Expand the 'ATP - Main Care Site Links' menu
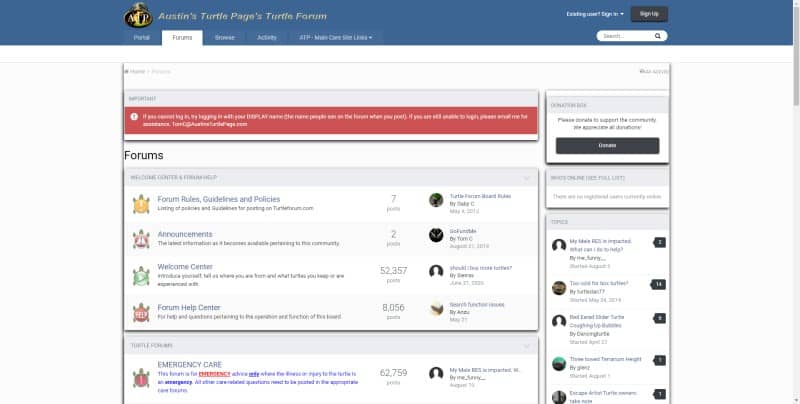The image size is (800, 404). (x=335, y=38)
